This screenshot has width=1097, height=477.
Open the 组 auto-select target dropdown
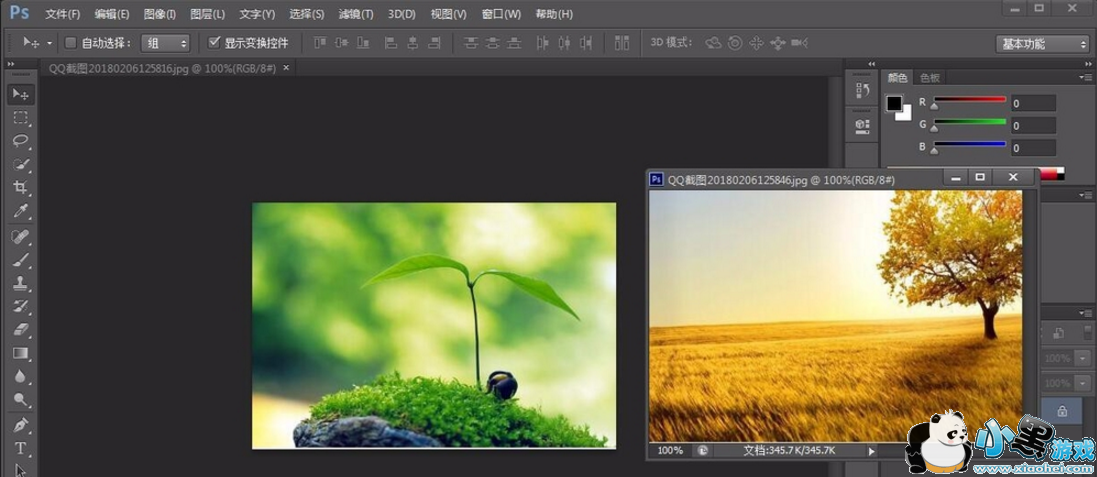pyautogui.click(x=165, y=43)
